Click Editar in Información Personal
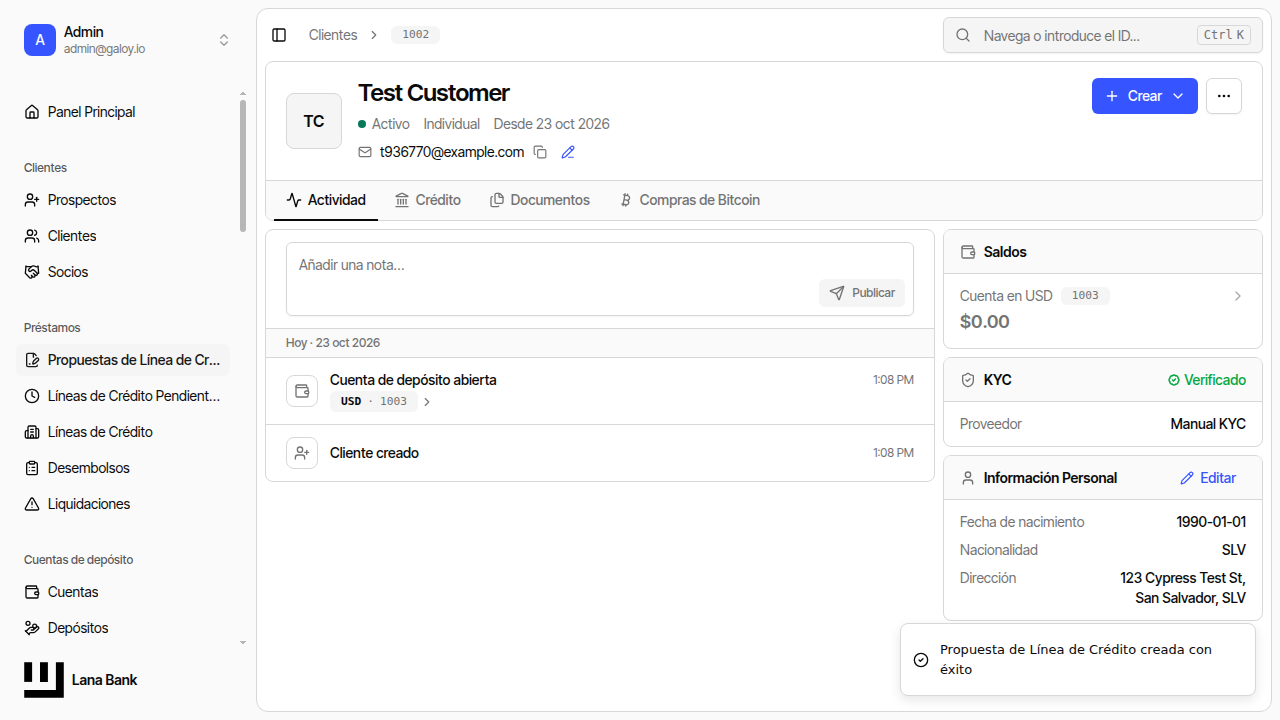 tap(1208, 478)
